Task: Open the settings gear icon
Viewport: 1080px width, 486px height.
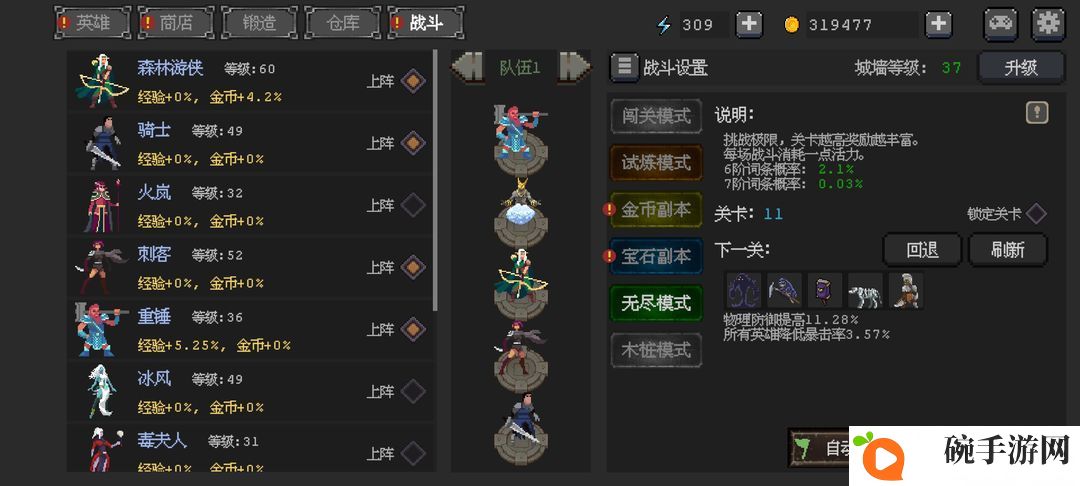Action: [1048, 24]
